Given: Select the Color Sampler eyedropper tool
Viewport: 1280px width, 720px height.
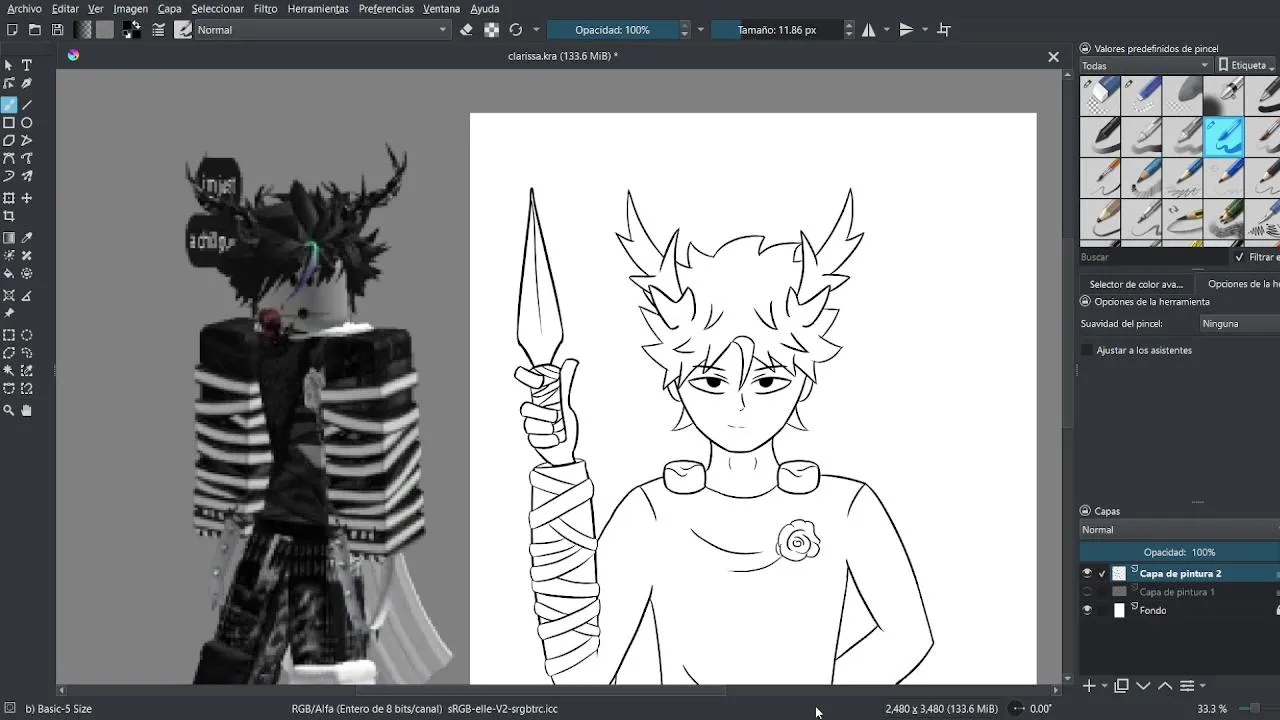Looking at the screenshot, I should click(x=27, y=238).
